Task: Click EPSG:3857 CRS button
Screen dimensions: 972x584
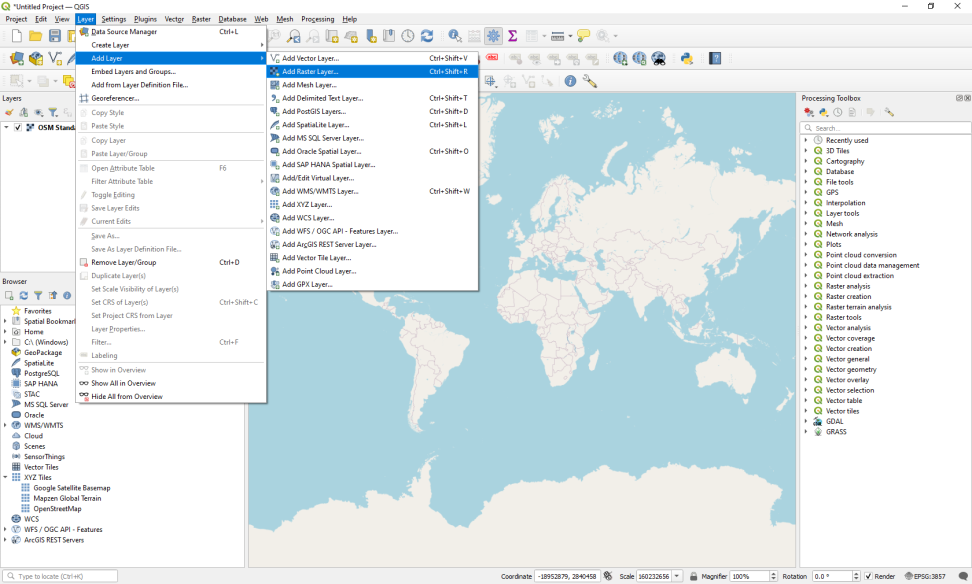Action: pyautogui.click(x=925, y=576)
